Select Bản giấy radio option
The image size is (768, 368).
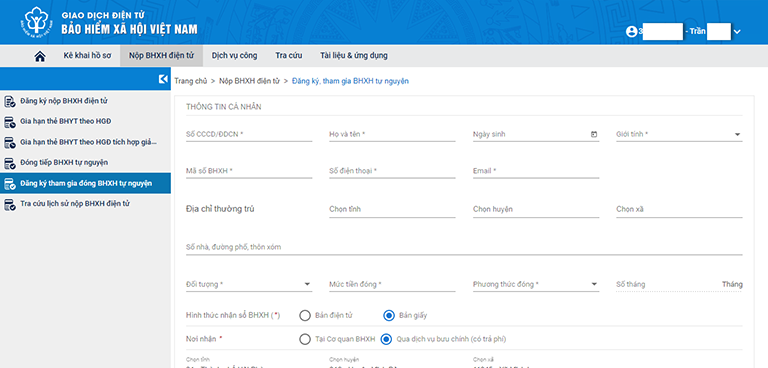[389, 316]
